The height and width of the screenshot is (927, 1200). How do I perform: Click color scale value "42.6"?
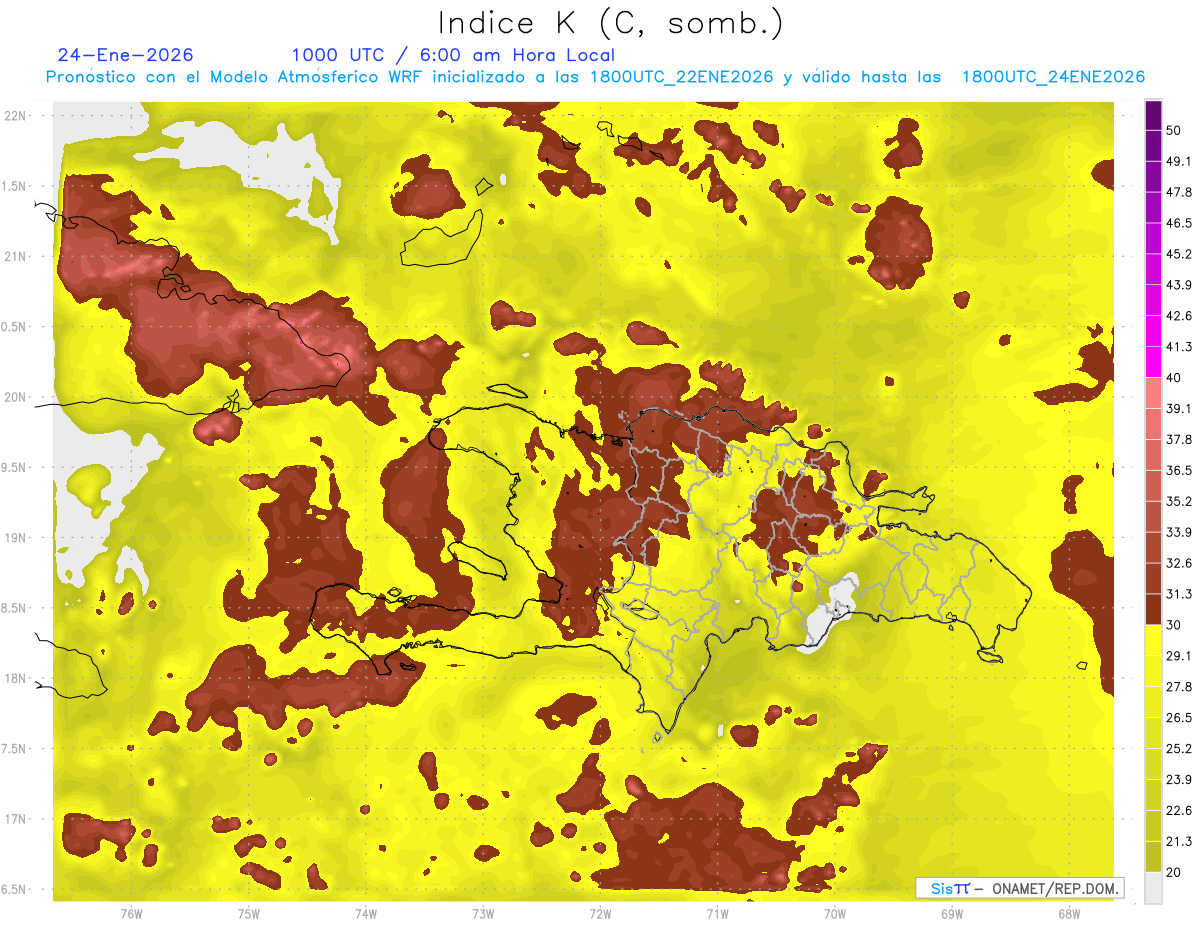[x=1178, y=316]
